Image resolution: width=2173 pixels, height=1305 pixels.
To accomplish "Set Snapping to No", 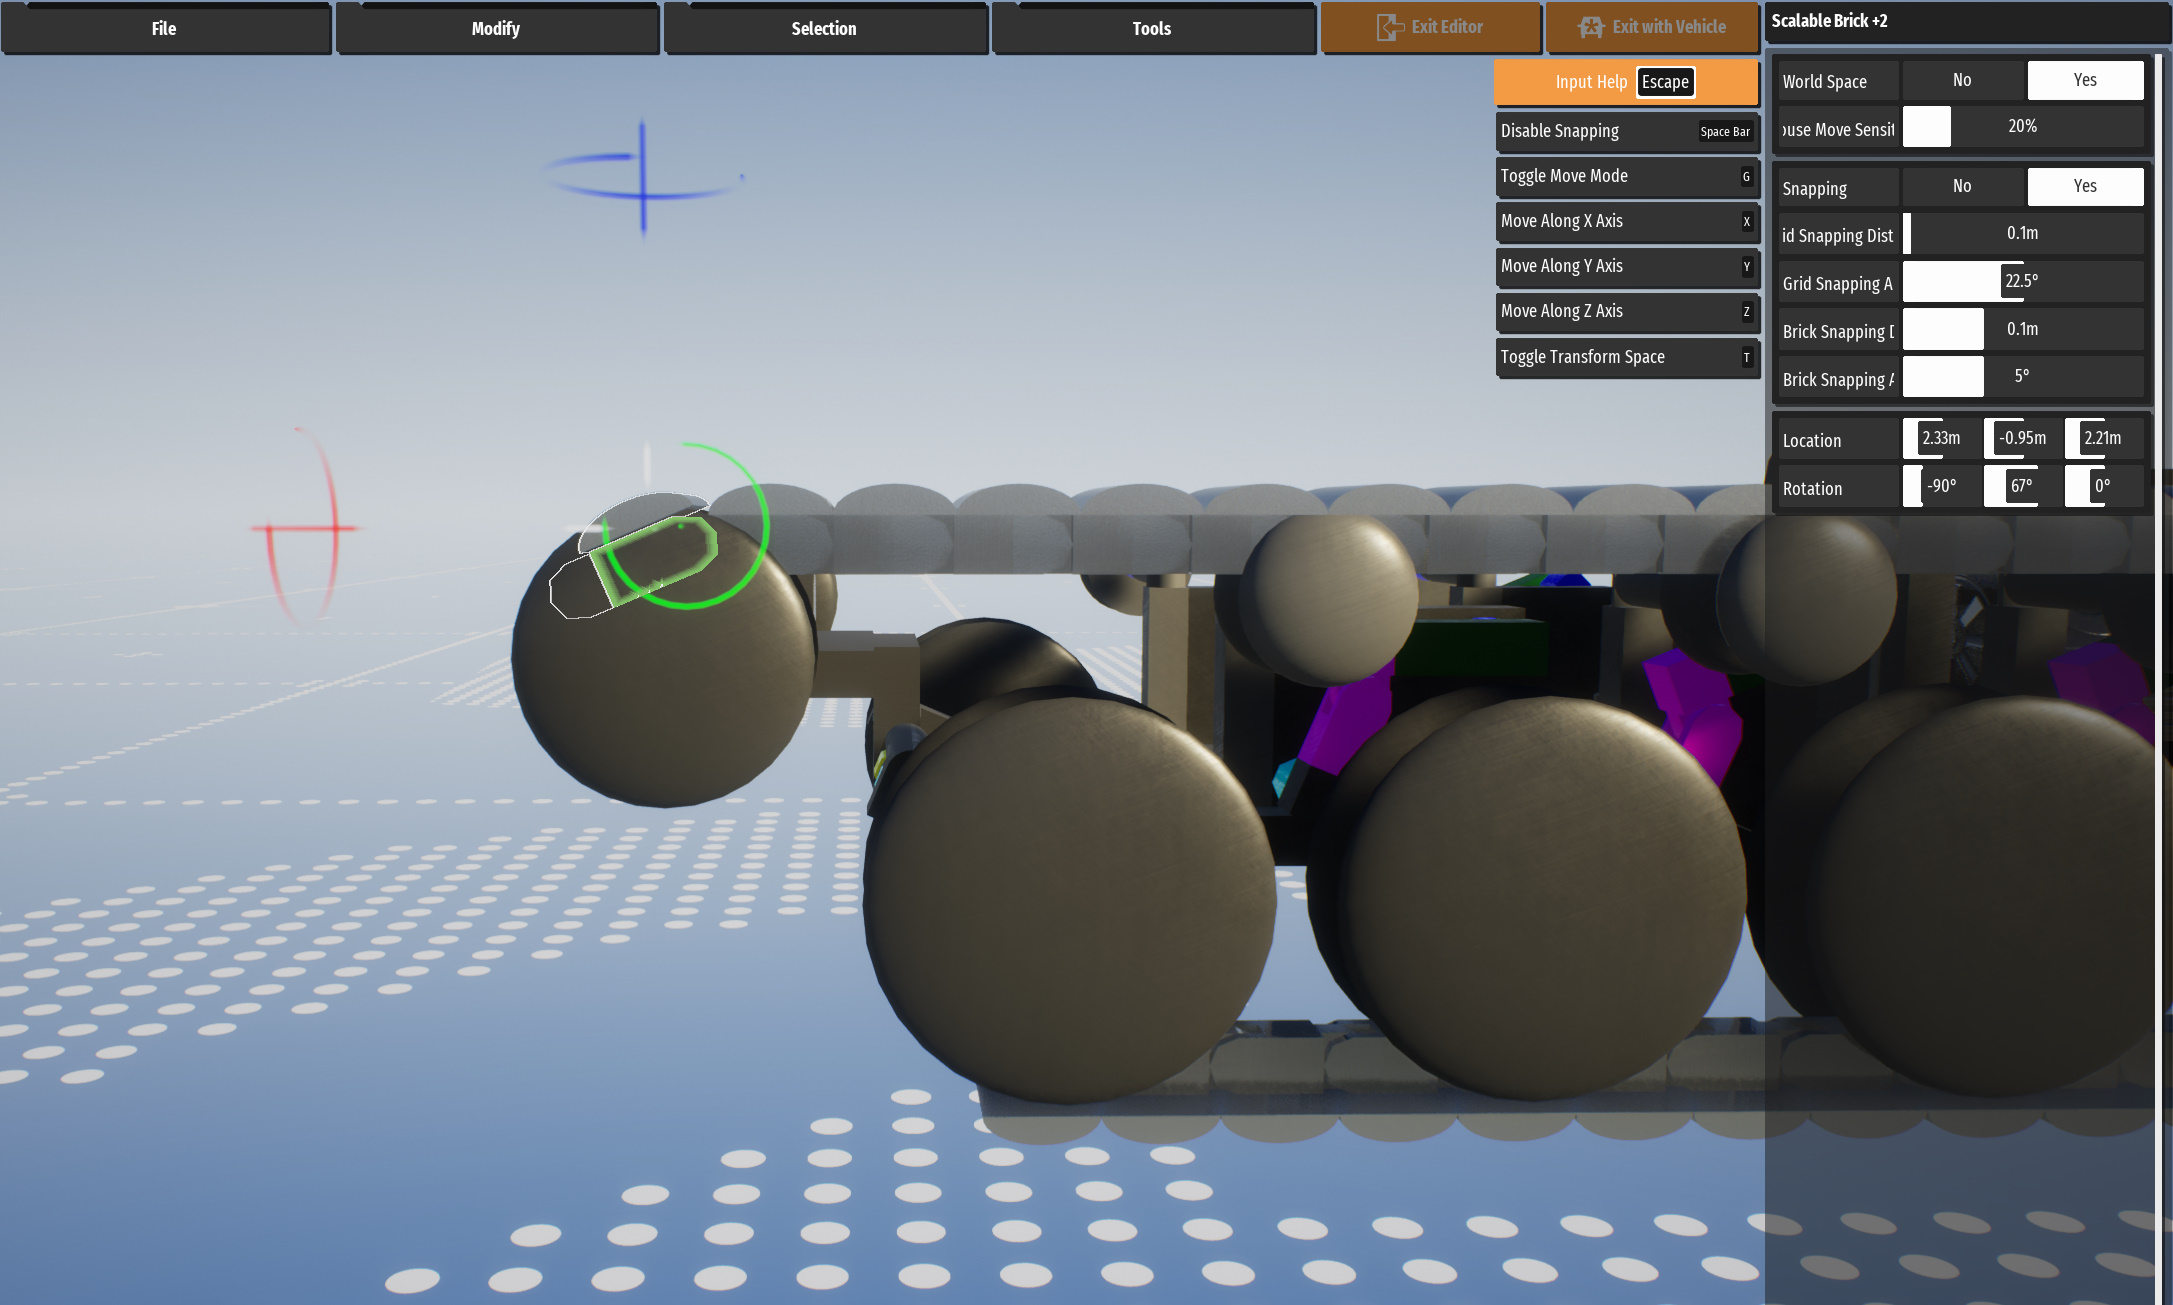I will (x=1962, y=186).
